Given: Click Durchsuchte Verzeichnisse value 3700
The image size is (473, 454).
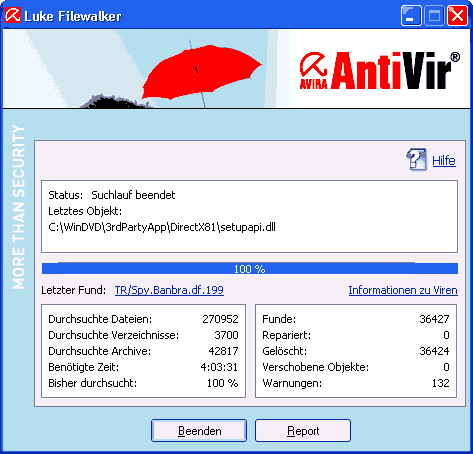Looking at the screenshot, I should (x=226, y=335).
